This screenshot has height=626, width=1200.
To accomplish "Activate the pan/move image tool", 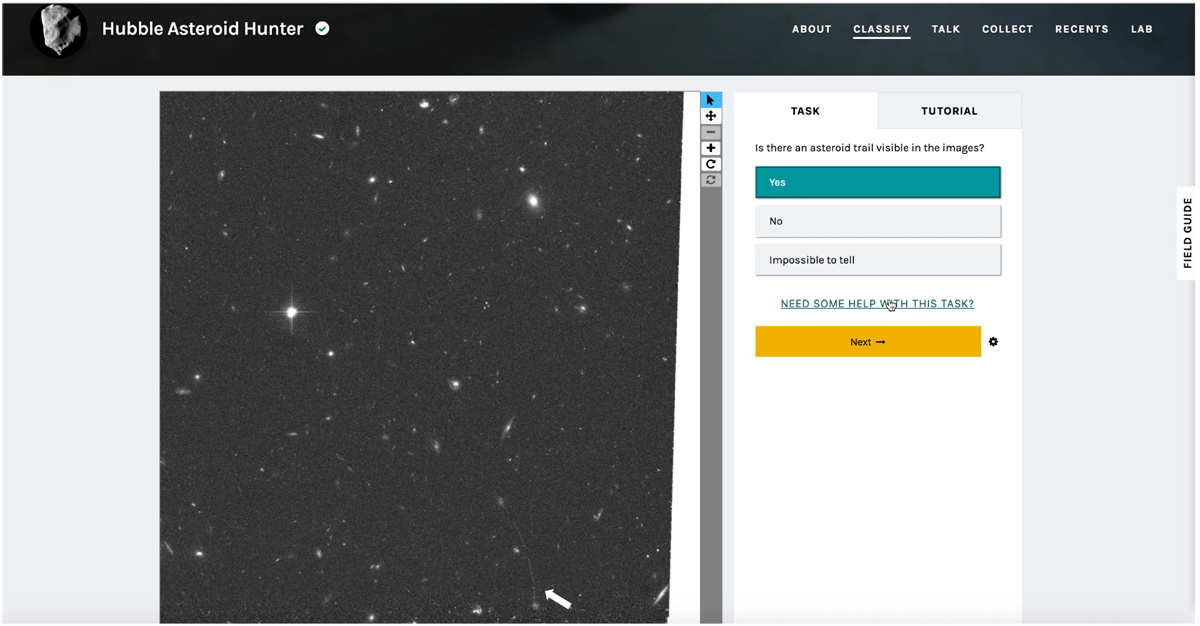I will coord(710,116).
